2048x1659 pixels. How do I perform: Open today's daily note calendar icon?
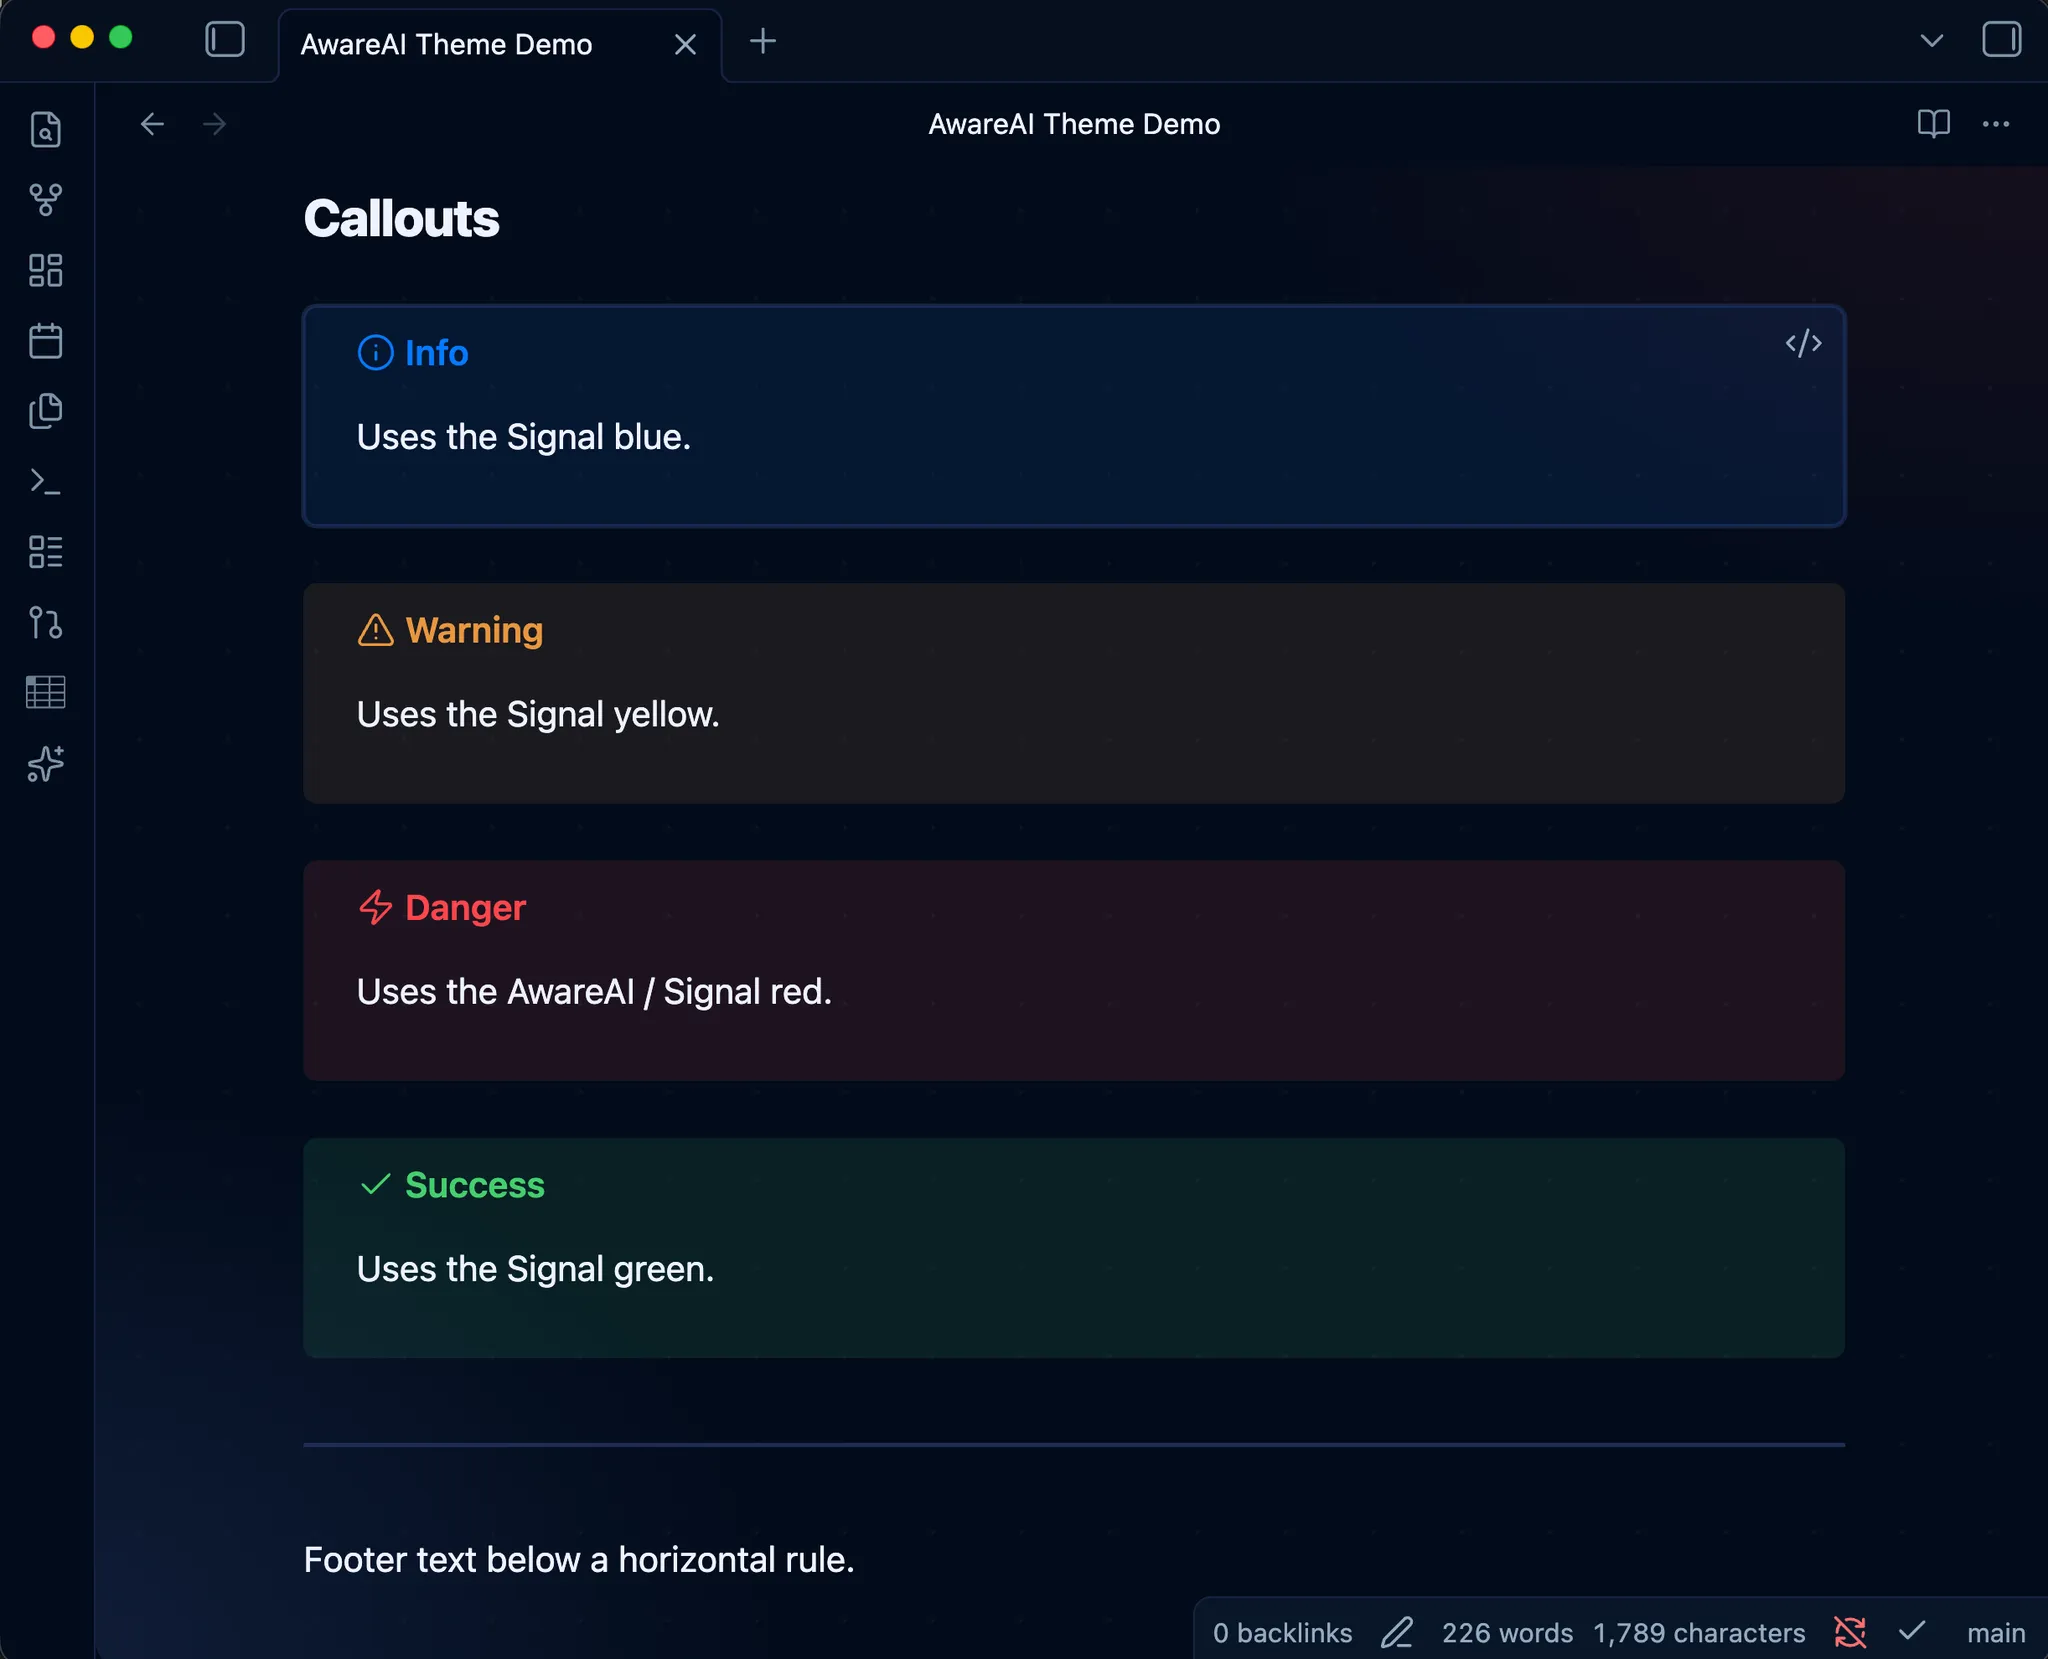tap(46, 341)
